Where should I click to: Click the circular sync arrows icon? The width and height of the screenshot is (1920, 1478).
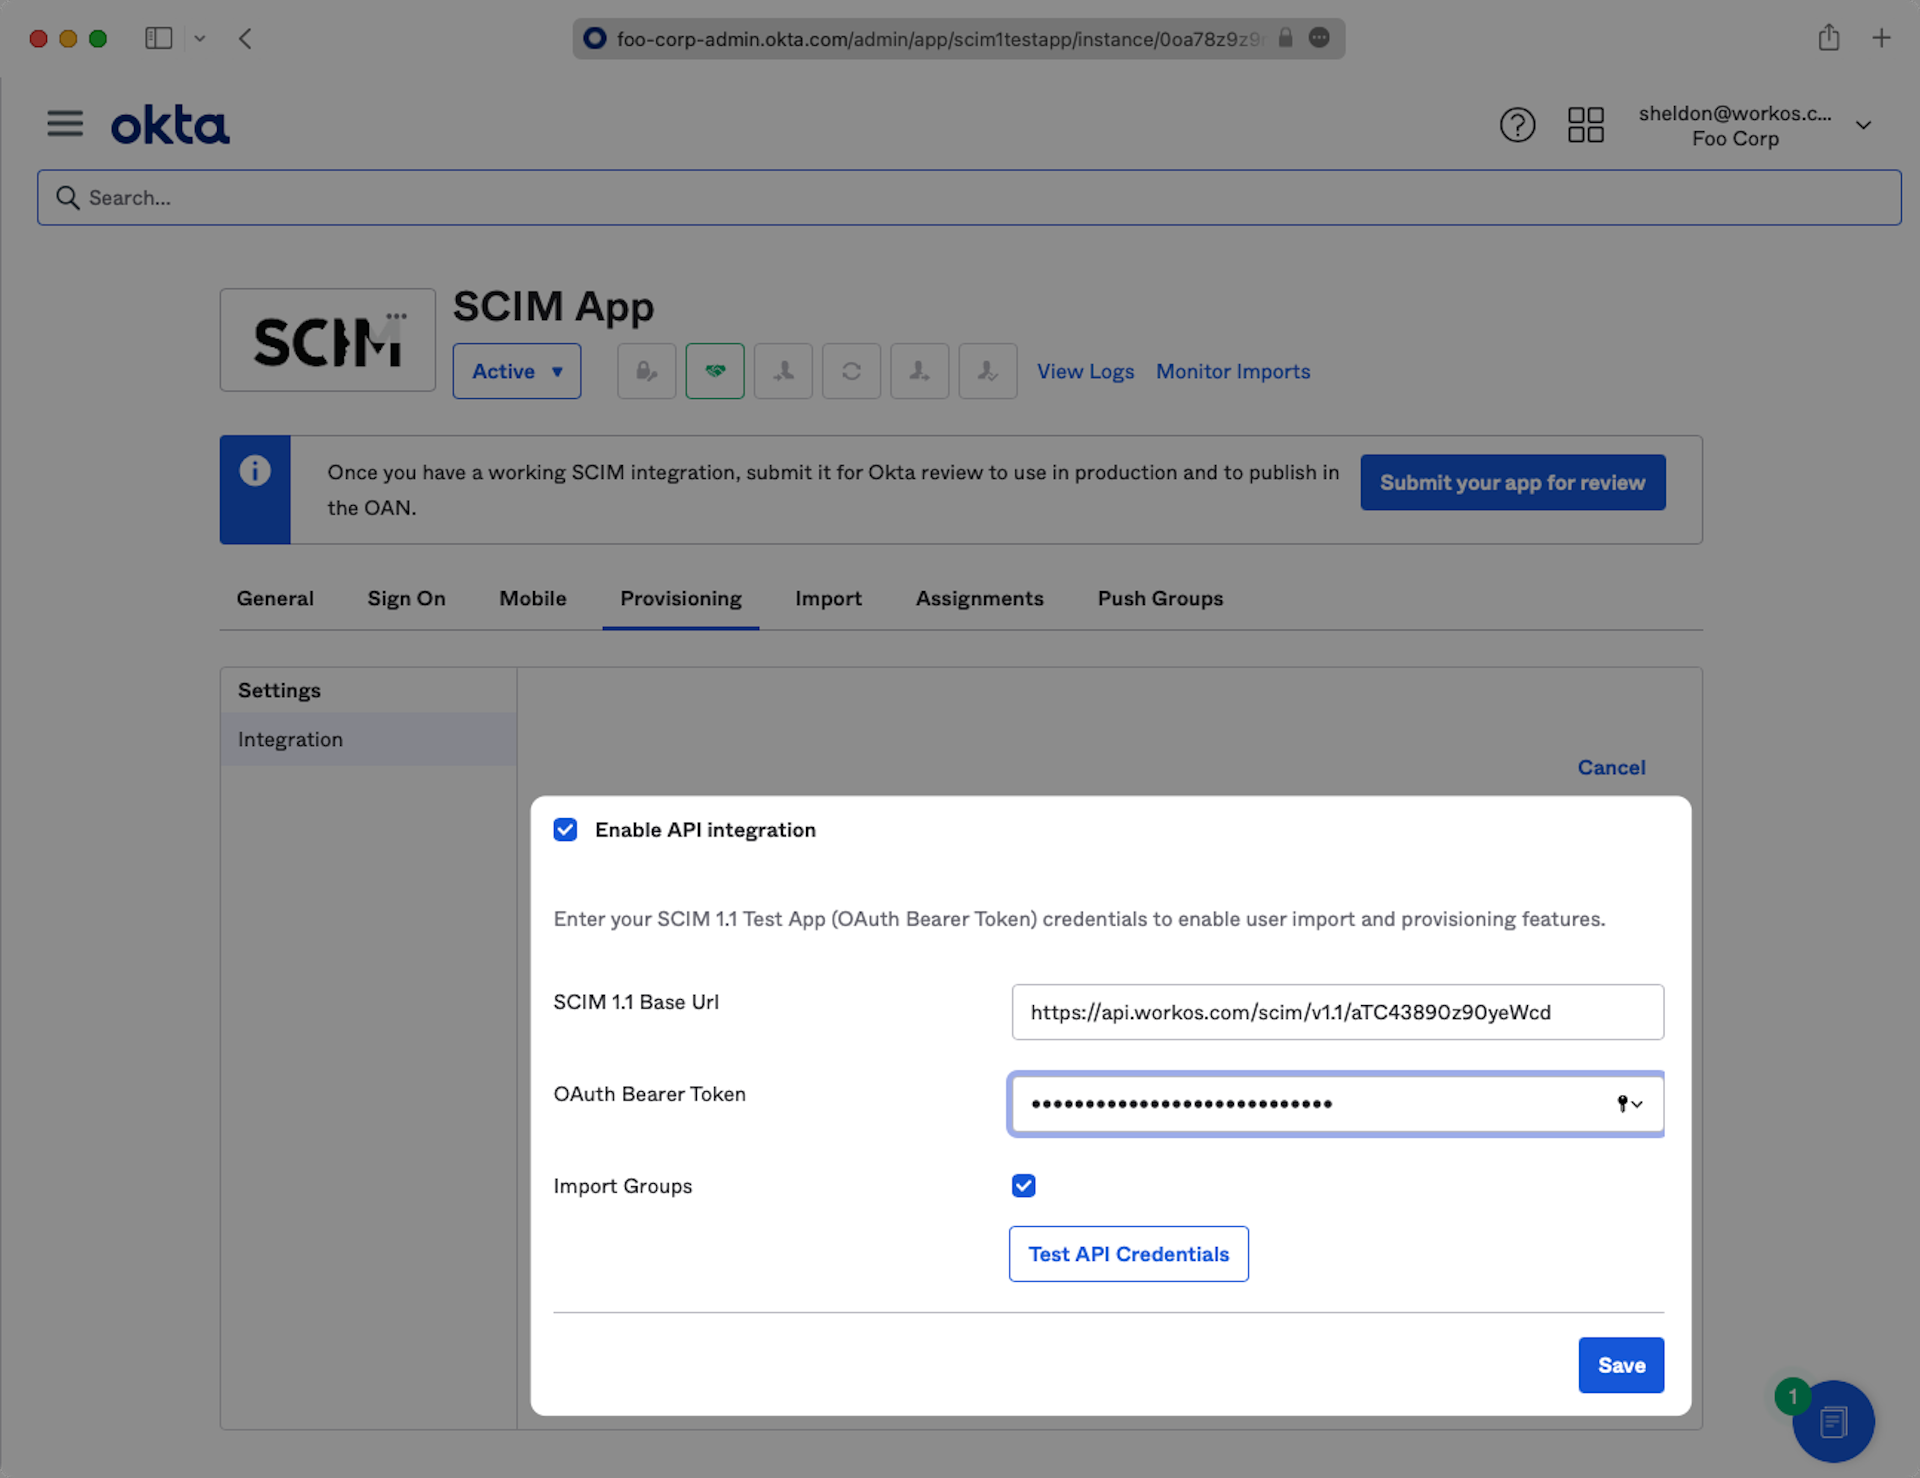(x=851, y=371)
